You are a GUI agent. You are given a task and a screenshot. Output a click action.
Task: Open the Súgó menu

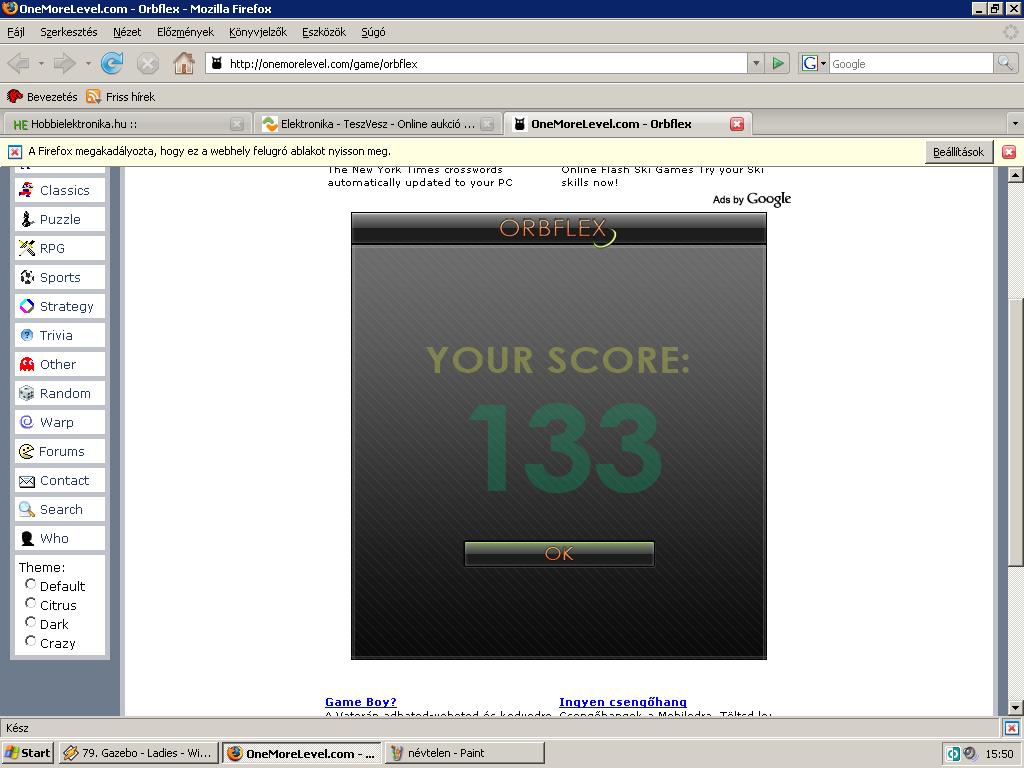tap(373, 32)
